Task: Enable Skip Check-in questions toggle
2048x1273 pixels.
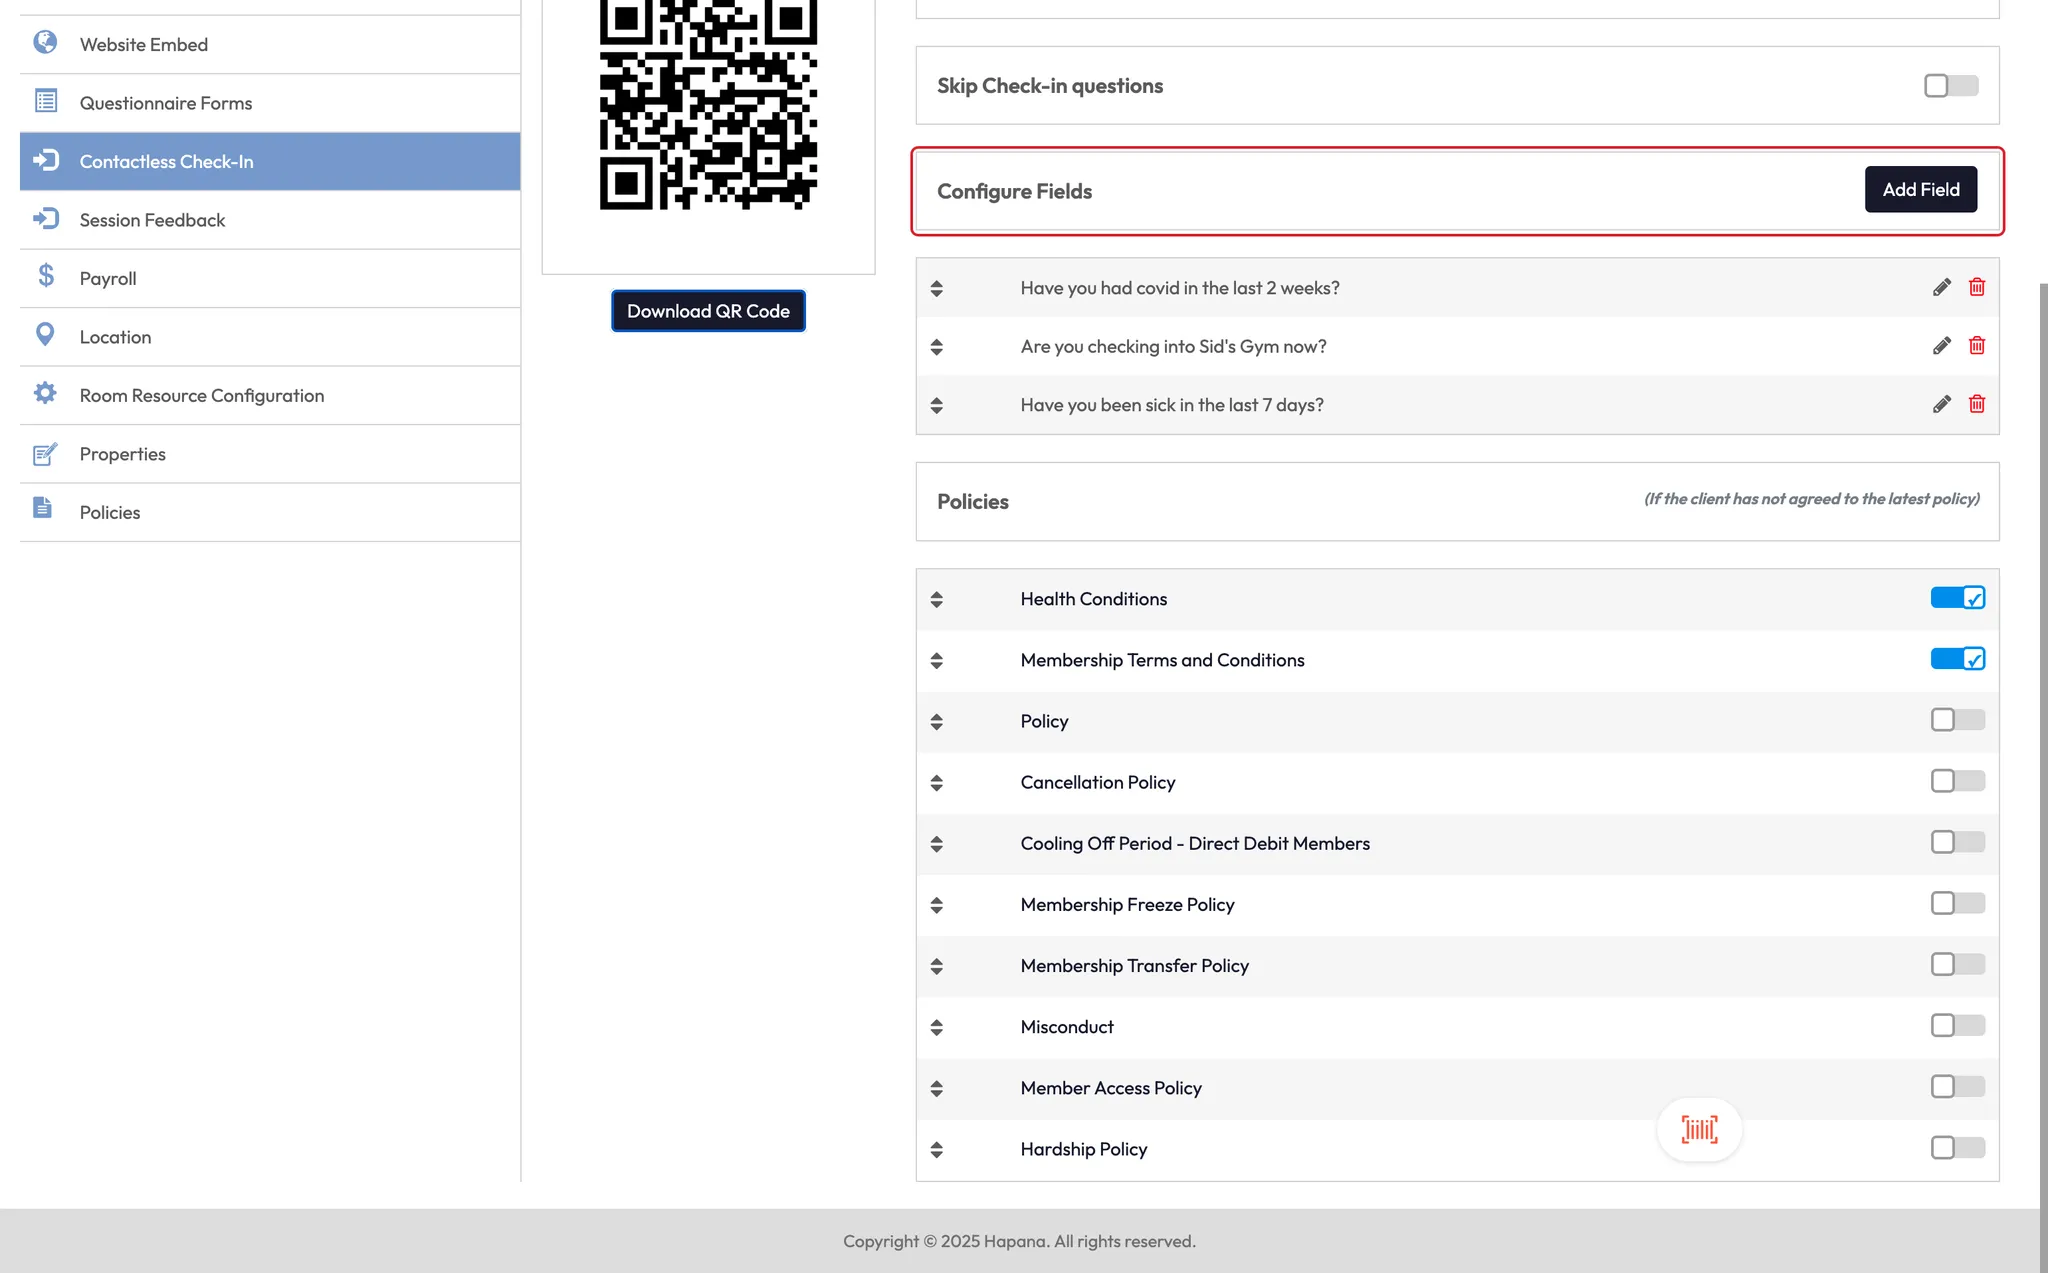Action: [1950, 86]
